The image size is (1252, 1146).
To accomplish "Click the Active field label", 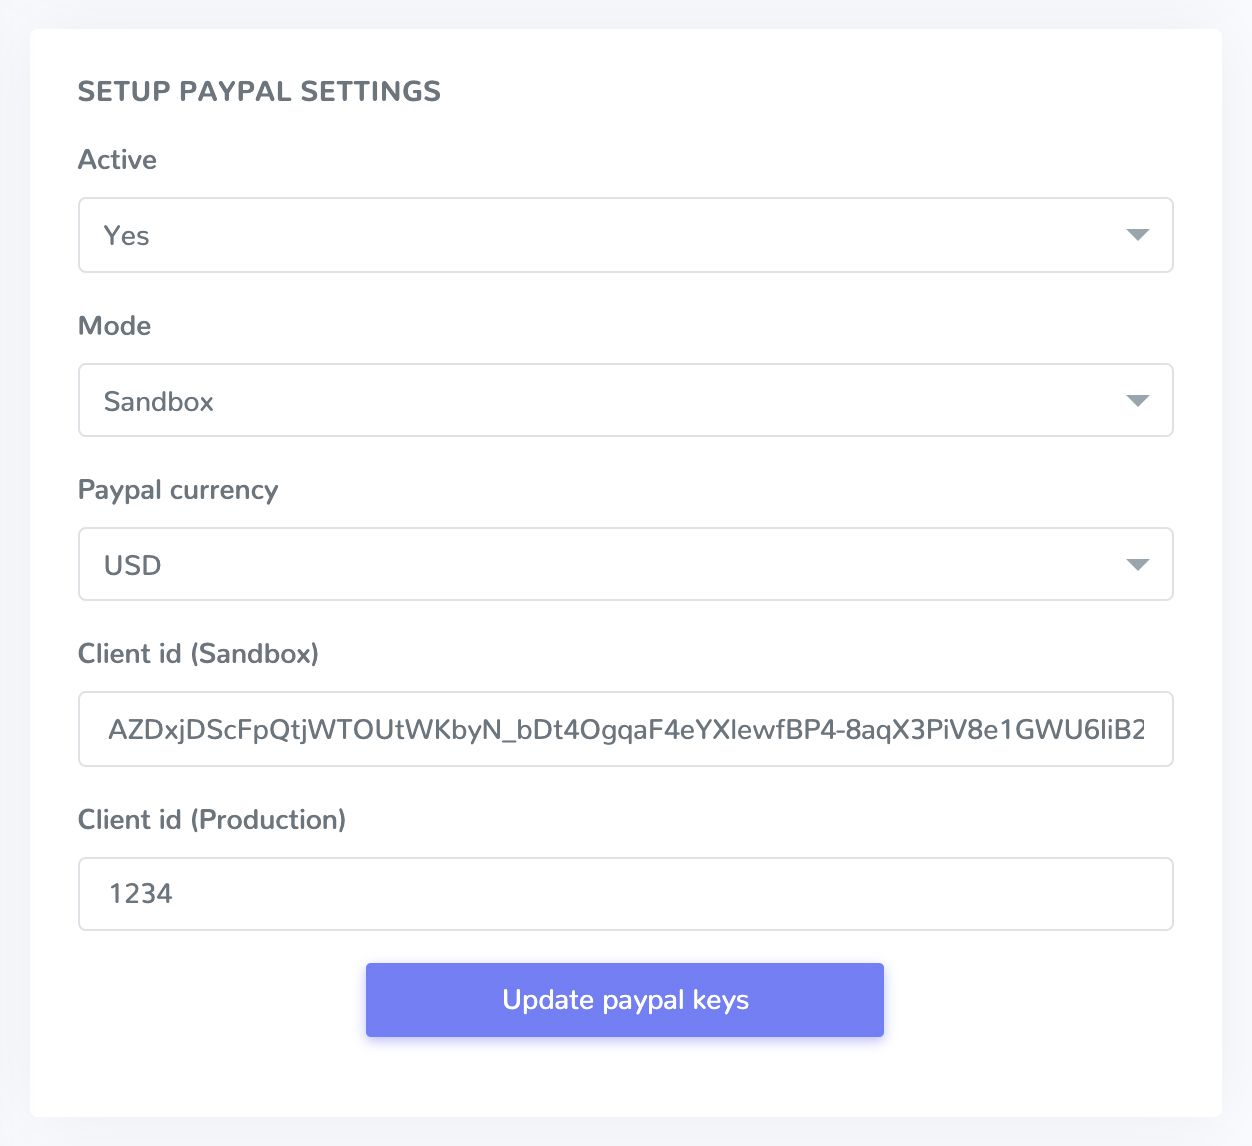I will click(117, 160).
